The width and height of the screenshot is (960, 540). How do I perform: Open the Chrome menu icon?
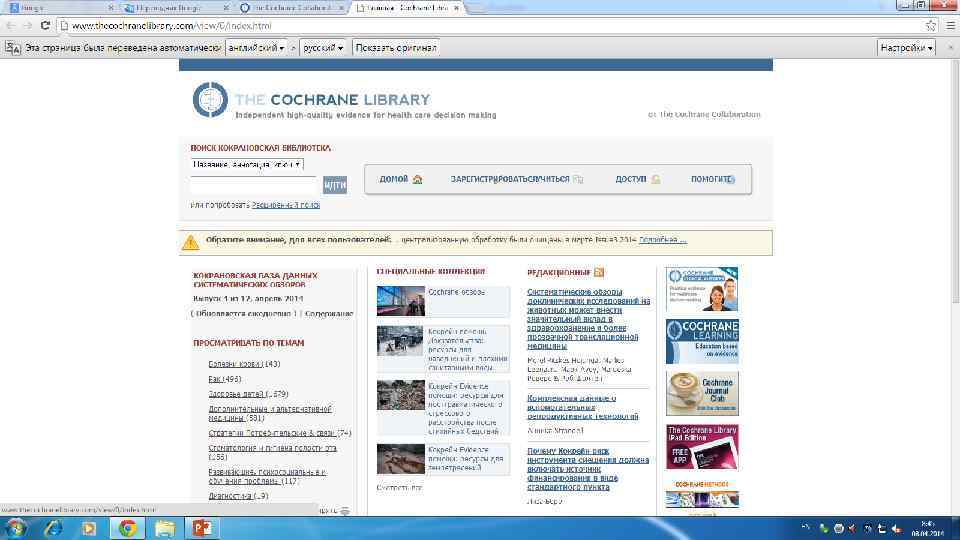[950, 26]
